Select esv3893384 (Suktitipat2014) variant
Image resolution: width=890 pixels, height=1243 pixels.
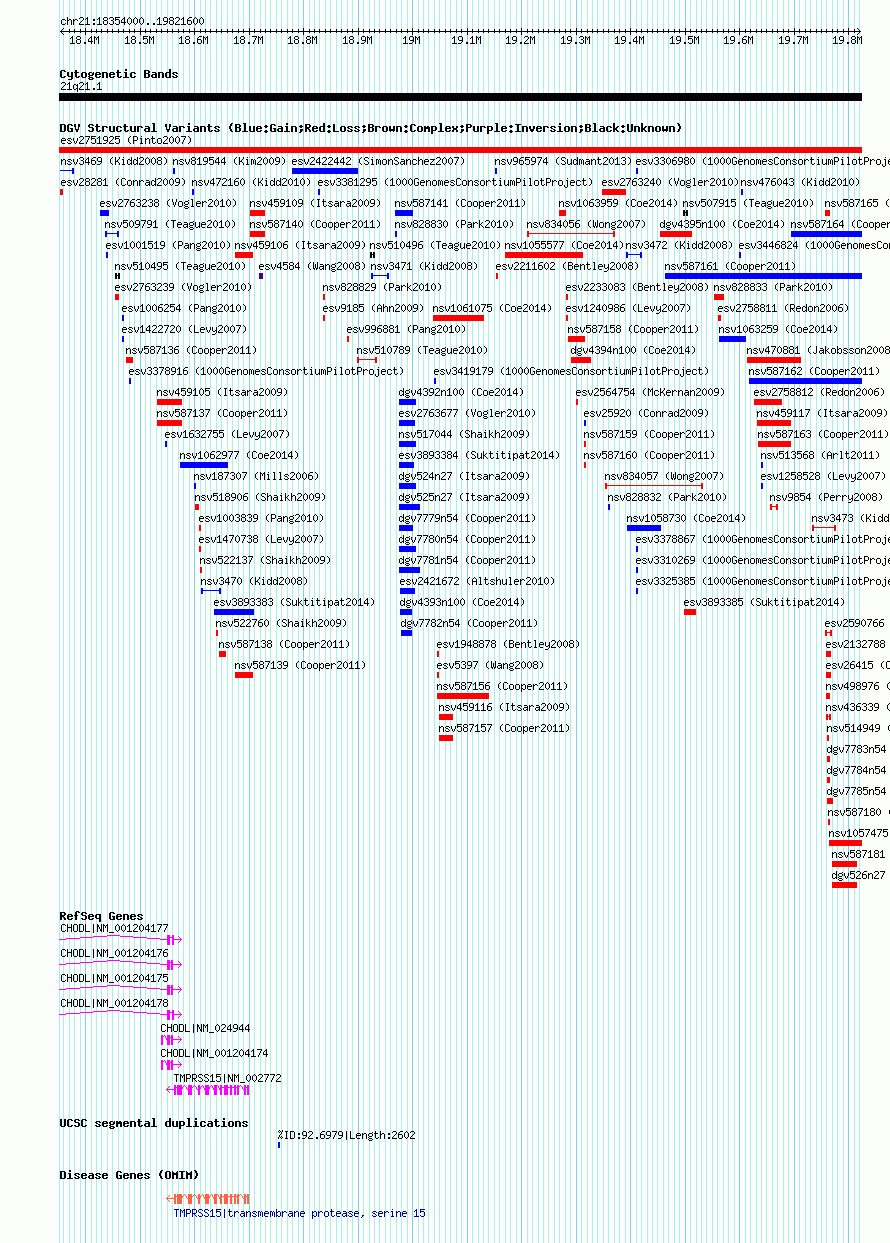(x=479, y=455)
